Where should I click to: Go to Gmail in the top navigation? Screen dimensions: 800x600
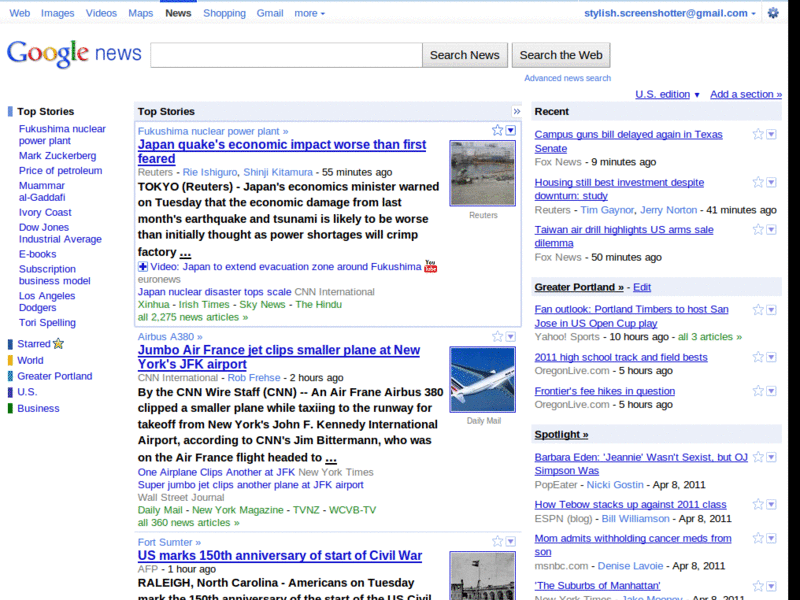click(x=270, y=13)
